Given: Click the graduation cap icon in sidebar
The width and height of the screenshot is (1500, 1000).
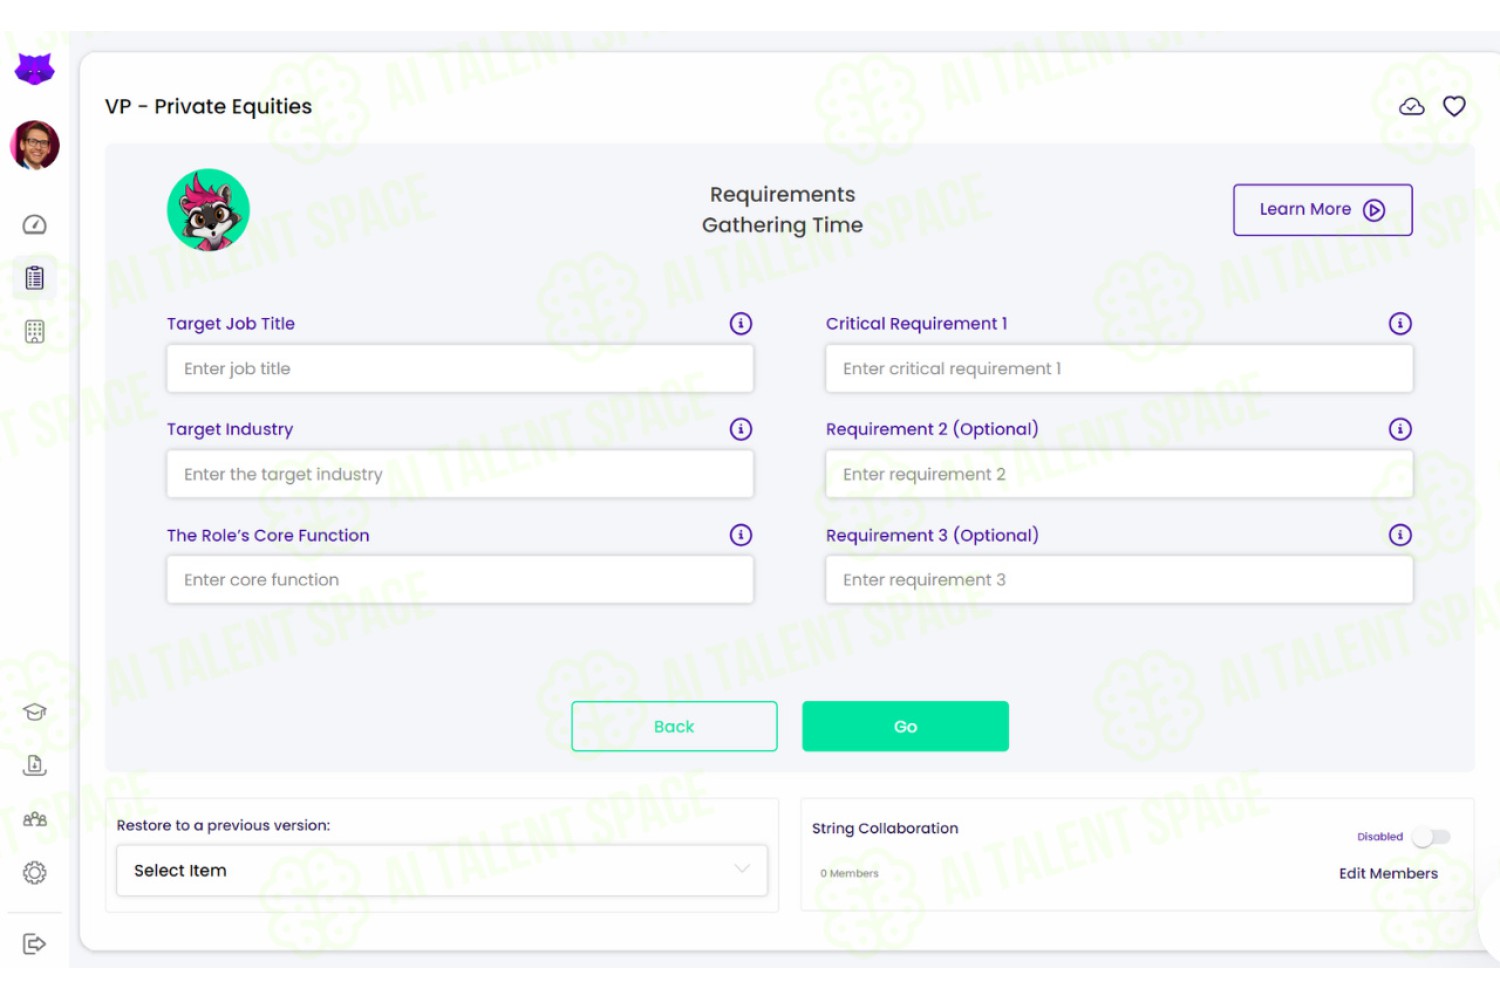Looking at the screenshot, I should (34, 712).
